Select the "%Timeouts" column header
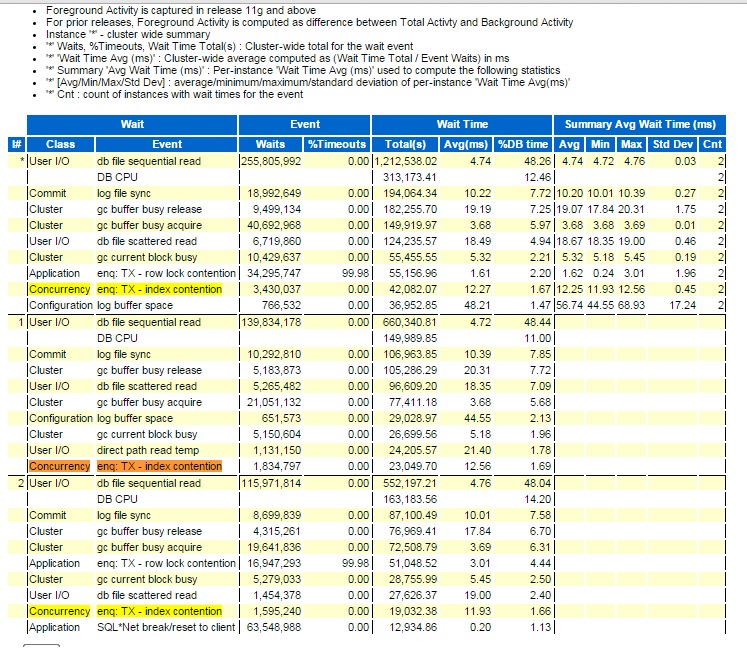 tap(336, 144)
